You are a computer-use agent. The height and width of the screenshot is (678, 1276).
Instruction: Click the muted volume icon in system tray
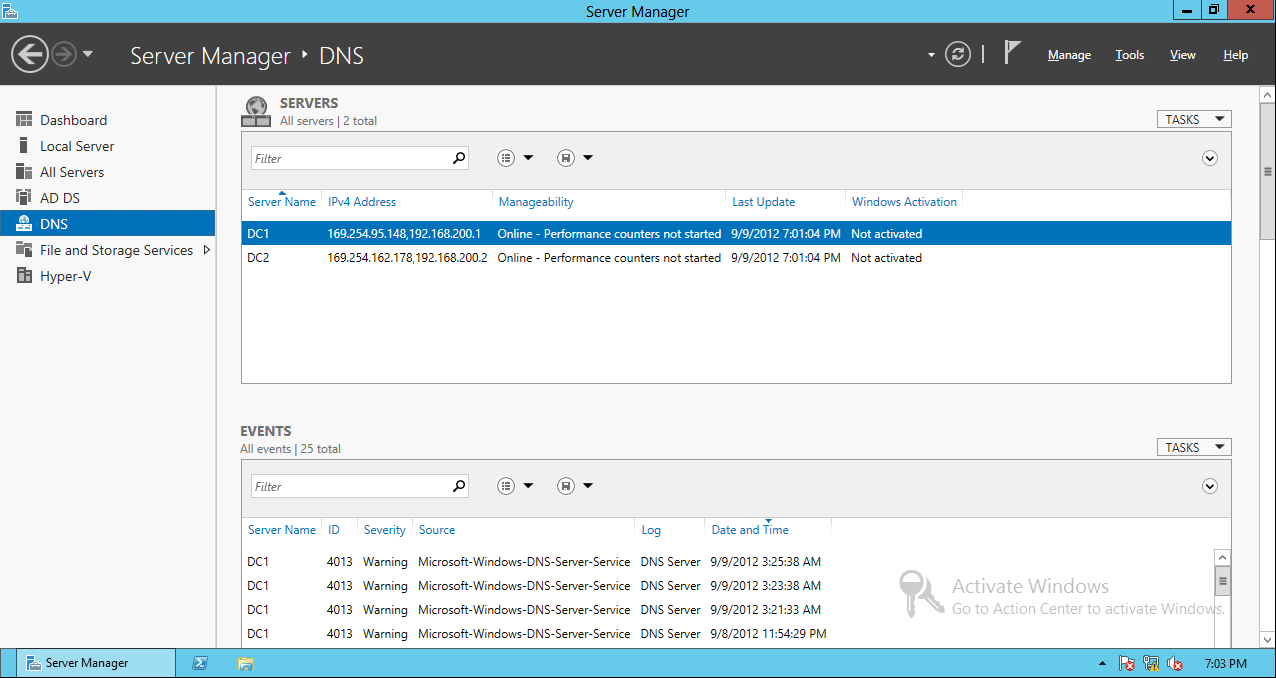pos(1175,663)
